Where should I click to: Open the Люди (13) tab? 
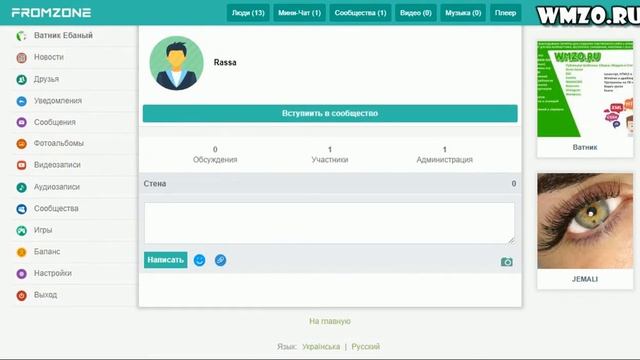(x=248, y=13)
